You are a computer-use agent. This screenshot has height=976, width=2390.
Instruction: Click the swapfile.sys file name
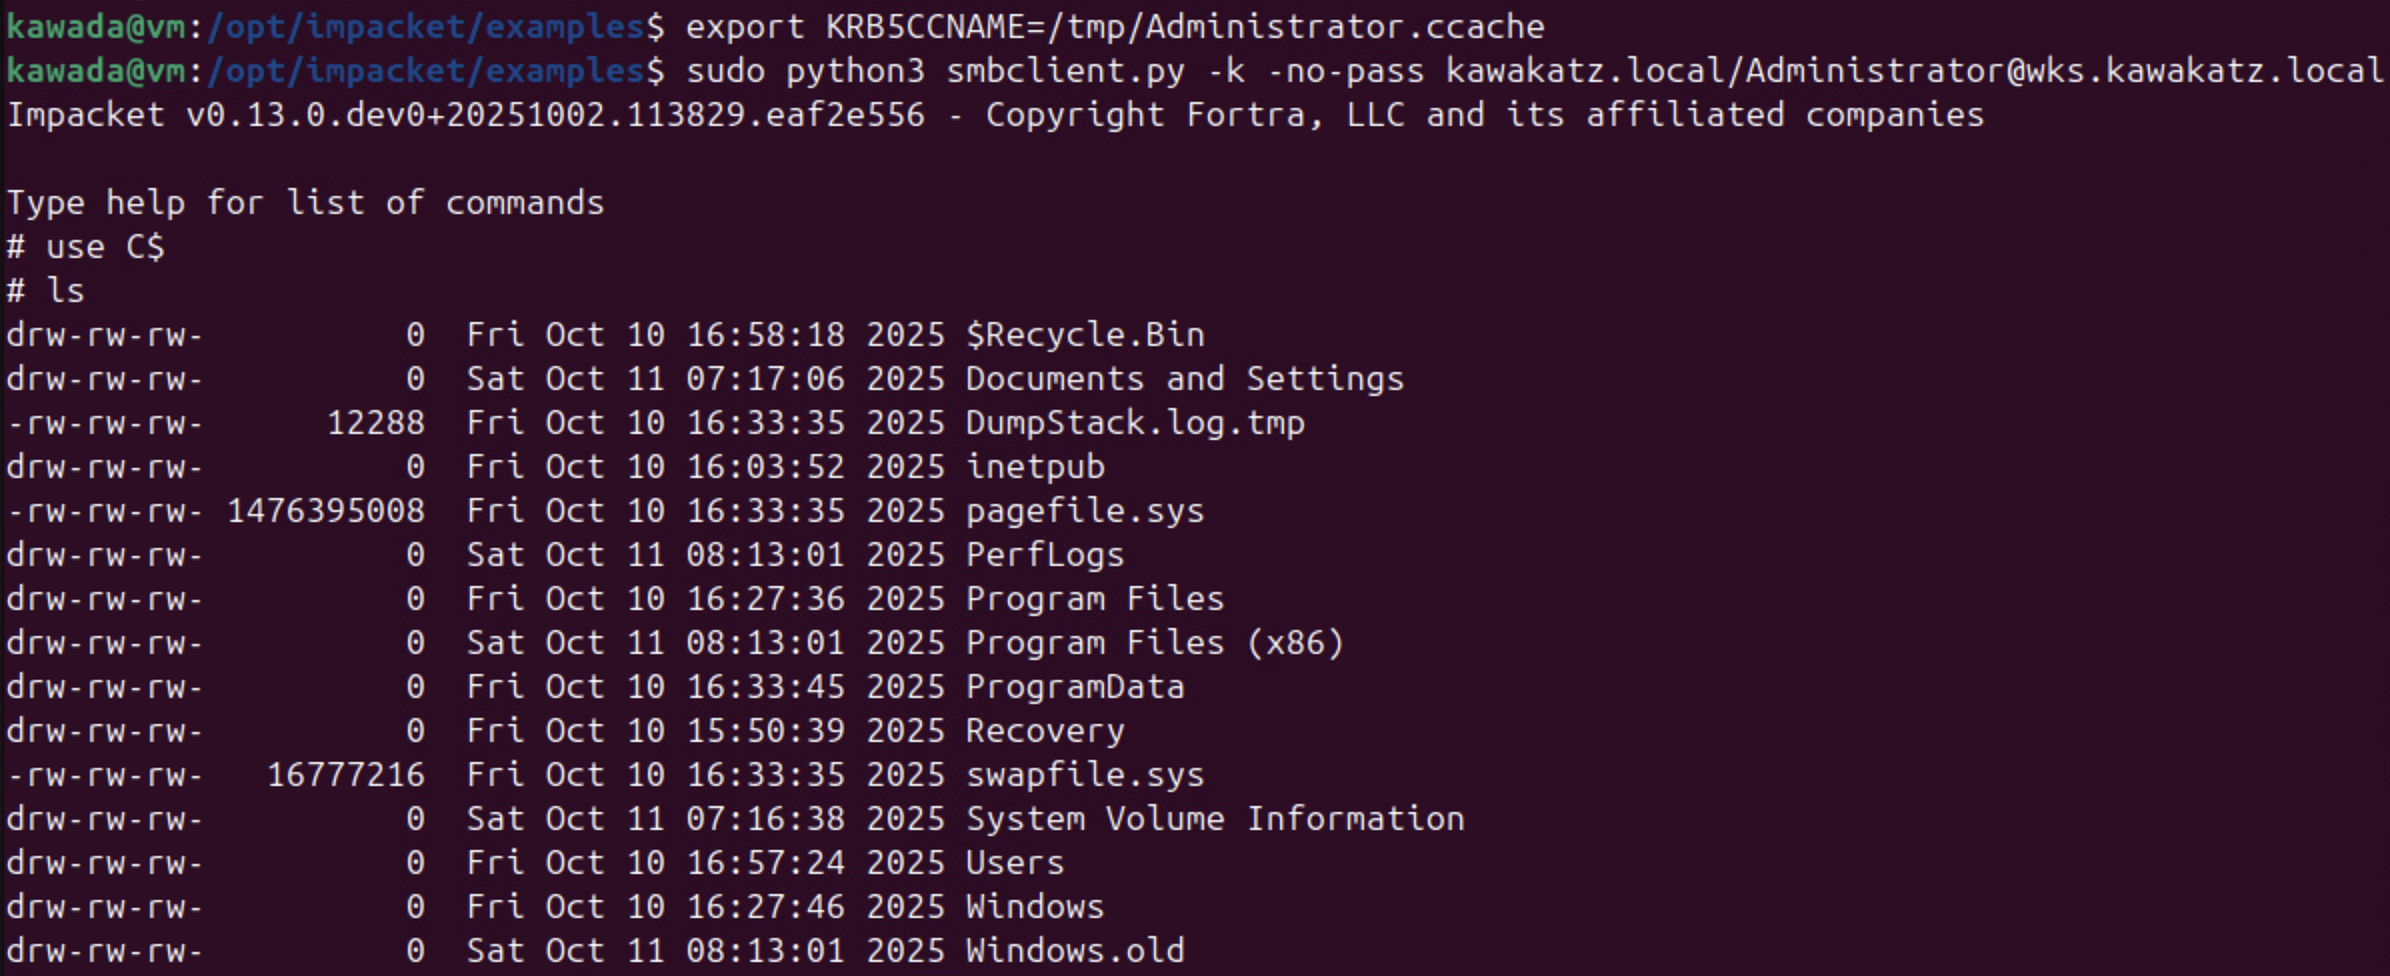point(1084,775)
